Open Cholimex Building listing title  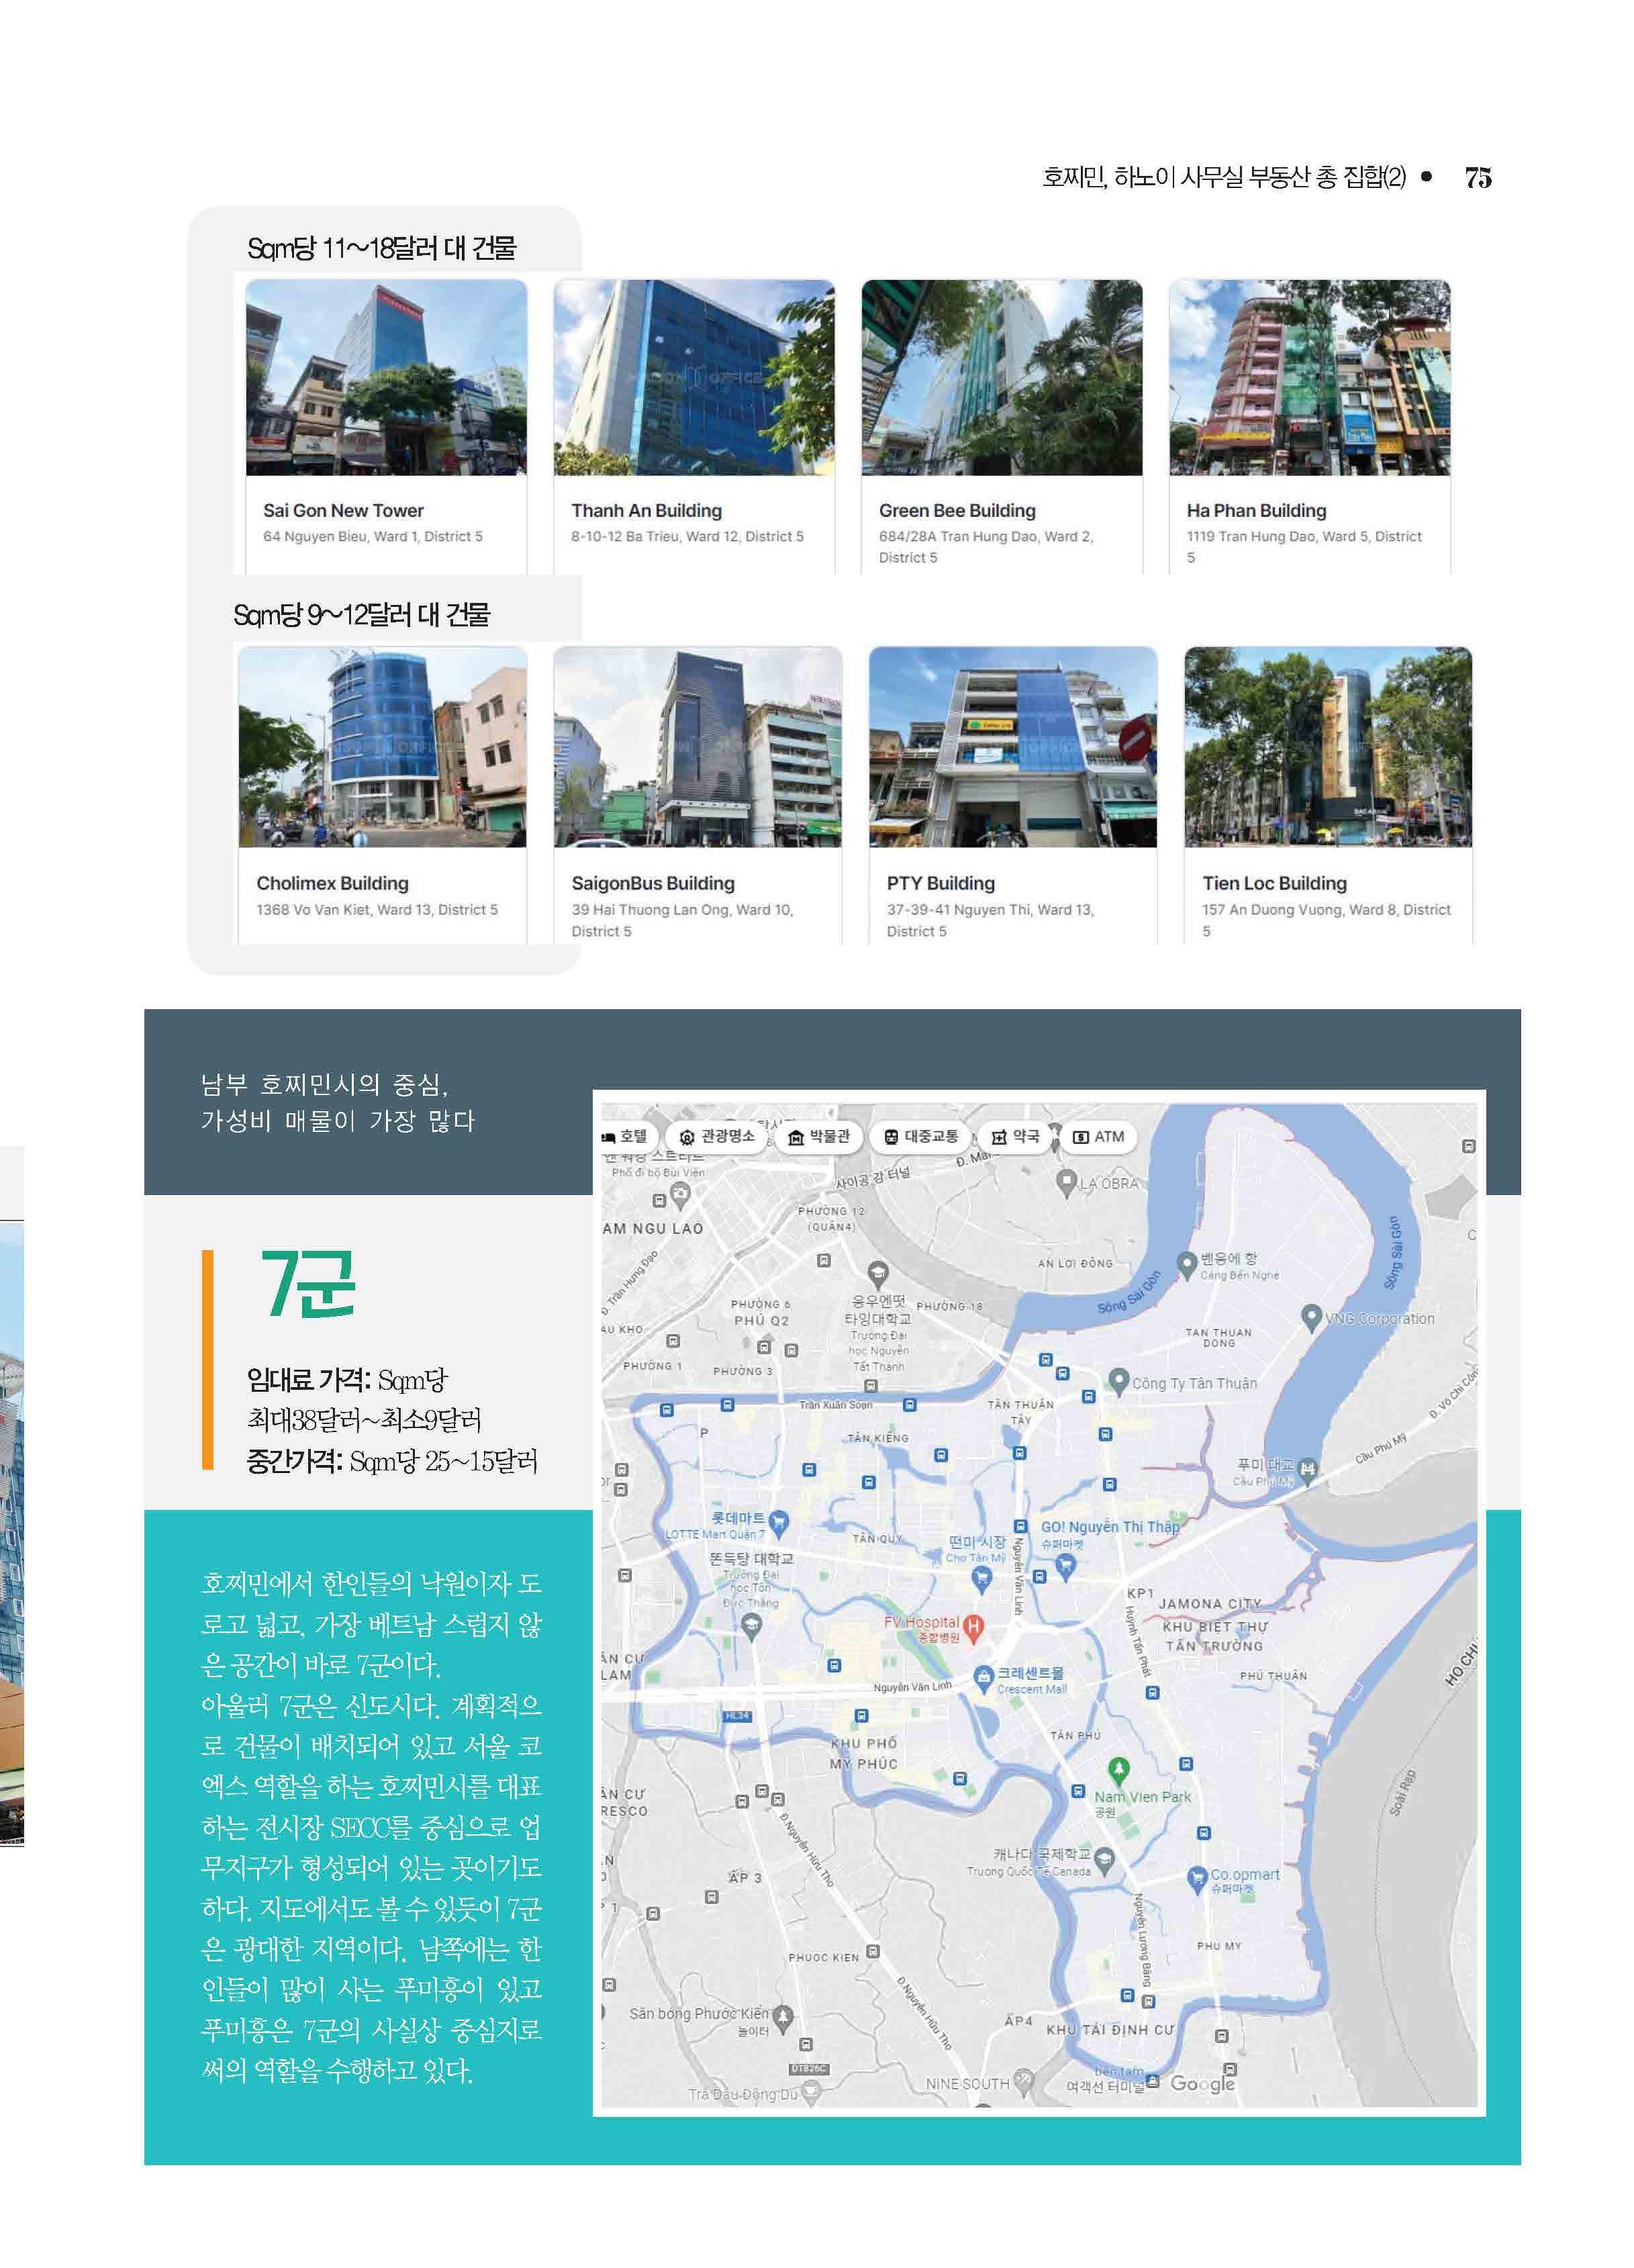click(x=332, y=883)
